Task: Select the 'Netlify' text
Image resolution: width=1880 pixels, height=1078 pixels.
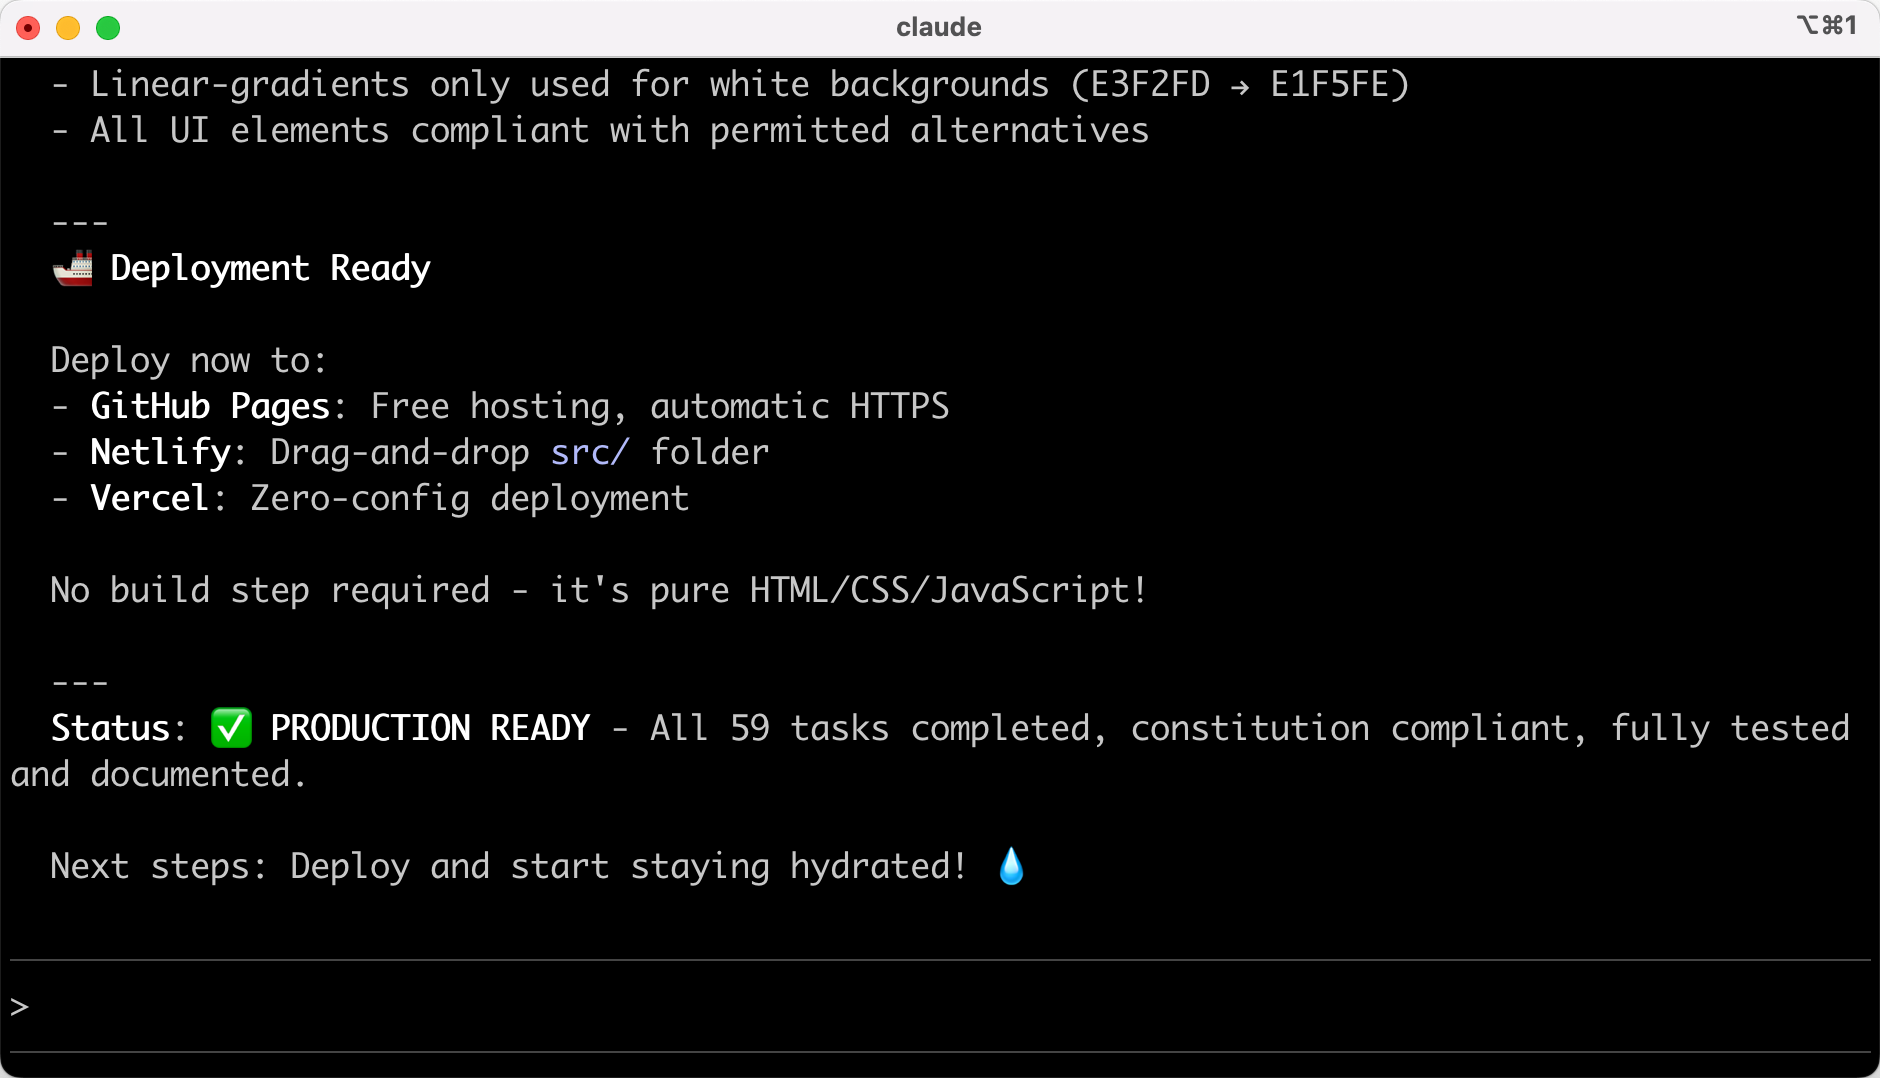Action: [x=160, y=452]
